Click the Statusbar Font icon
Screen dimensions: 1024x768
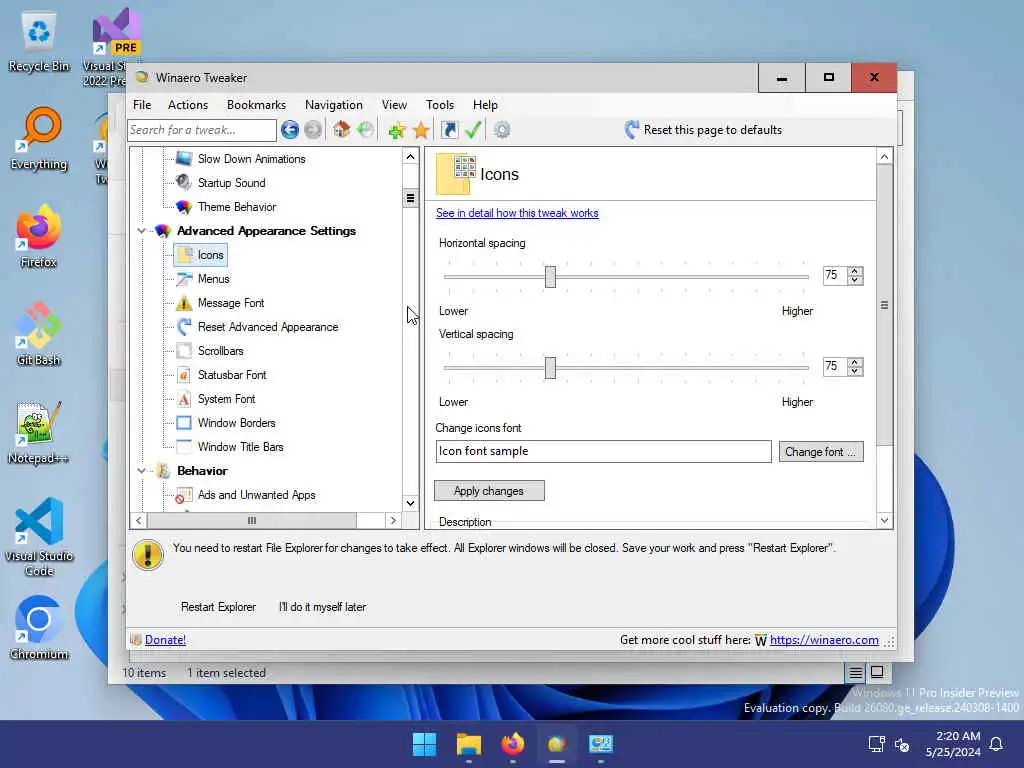coord(184,375)
